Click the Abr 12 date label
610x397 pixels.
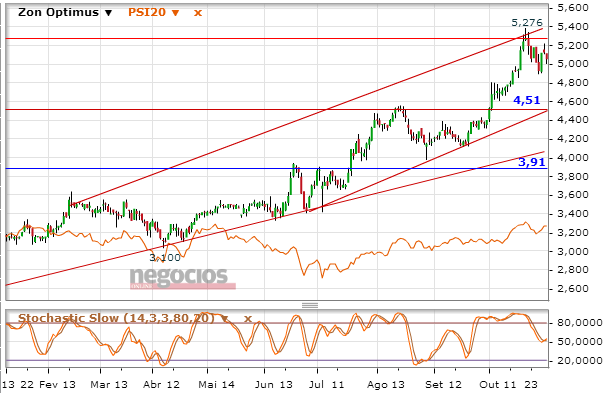coord(161,385)
